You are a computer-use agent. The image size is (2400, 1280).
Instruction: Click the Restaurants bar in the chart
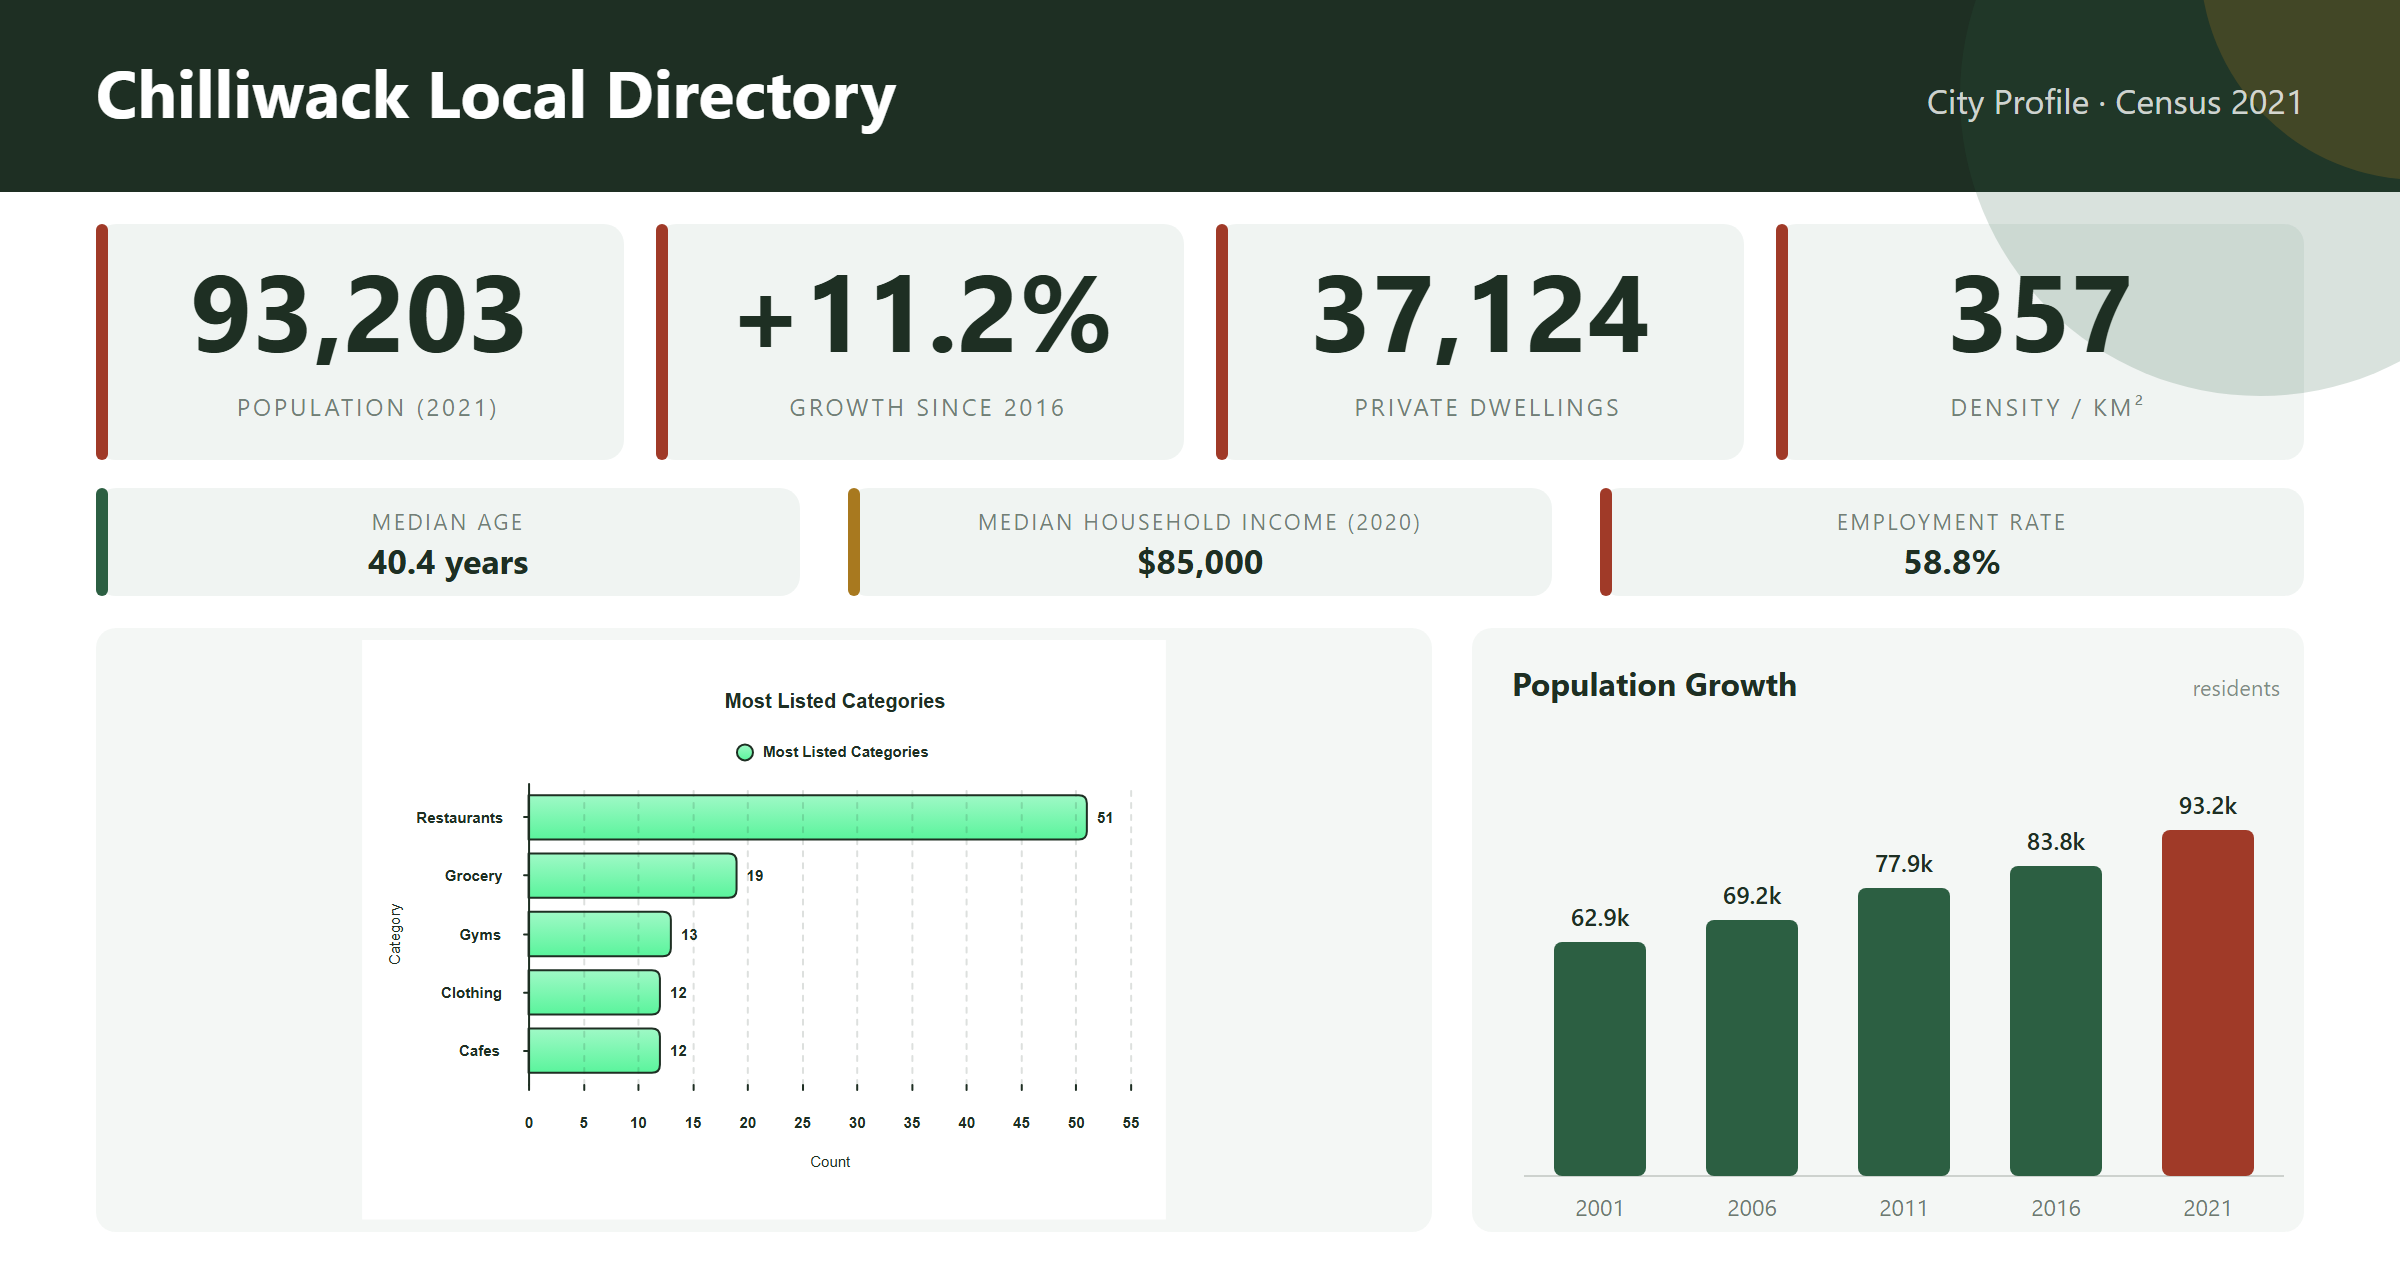(x=807, y=817)
